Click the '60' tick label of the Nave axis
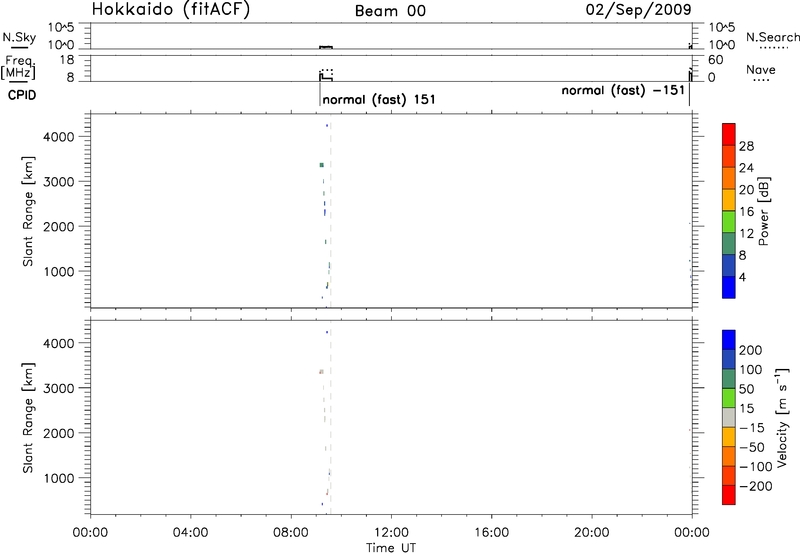This screenshot has width=800, height=554. click(x=715, y=60)
